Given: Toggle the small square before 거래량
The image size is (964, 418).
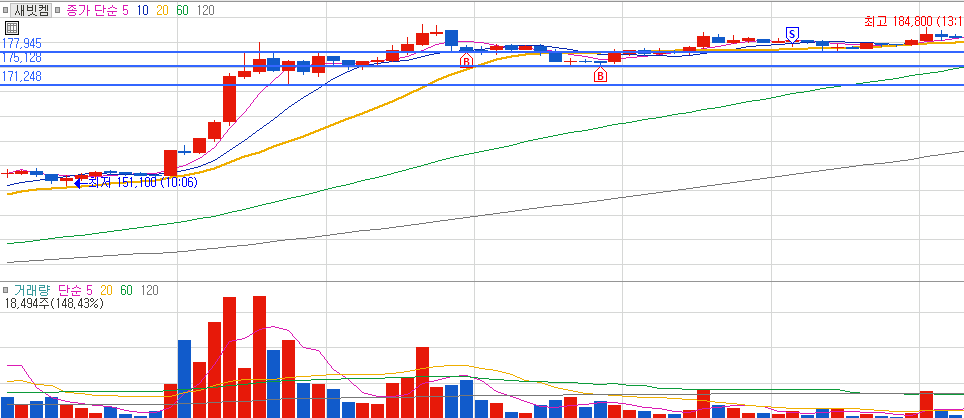Looking at the screenshot, I should (6, 291).
